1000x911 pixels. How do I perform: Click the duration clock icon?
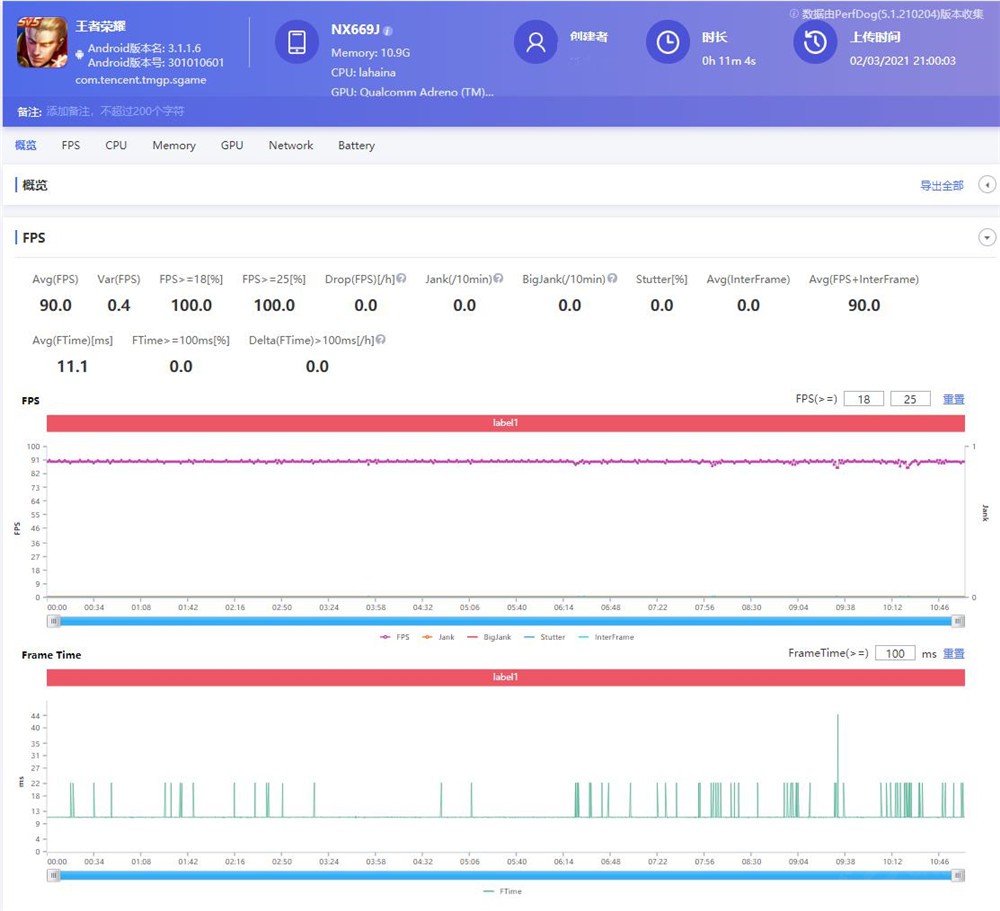(668, 42)
